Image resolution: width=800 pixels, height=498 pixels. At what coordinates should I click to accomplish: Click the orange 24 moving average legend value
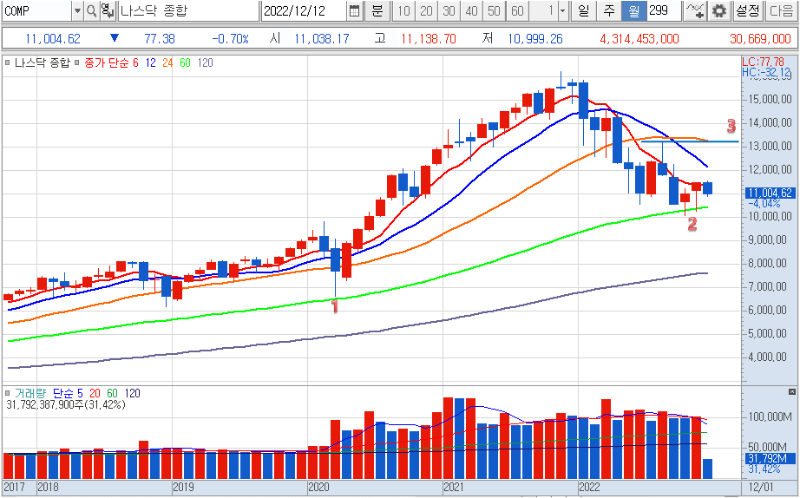coord(168,63)
